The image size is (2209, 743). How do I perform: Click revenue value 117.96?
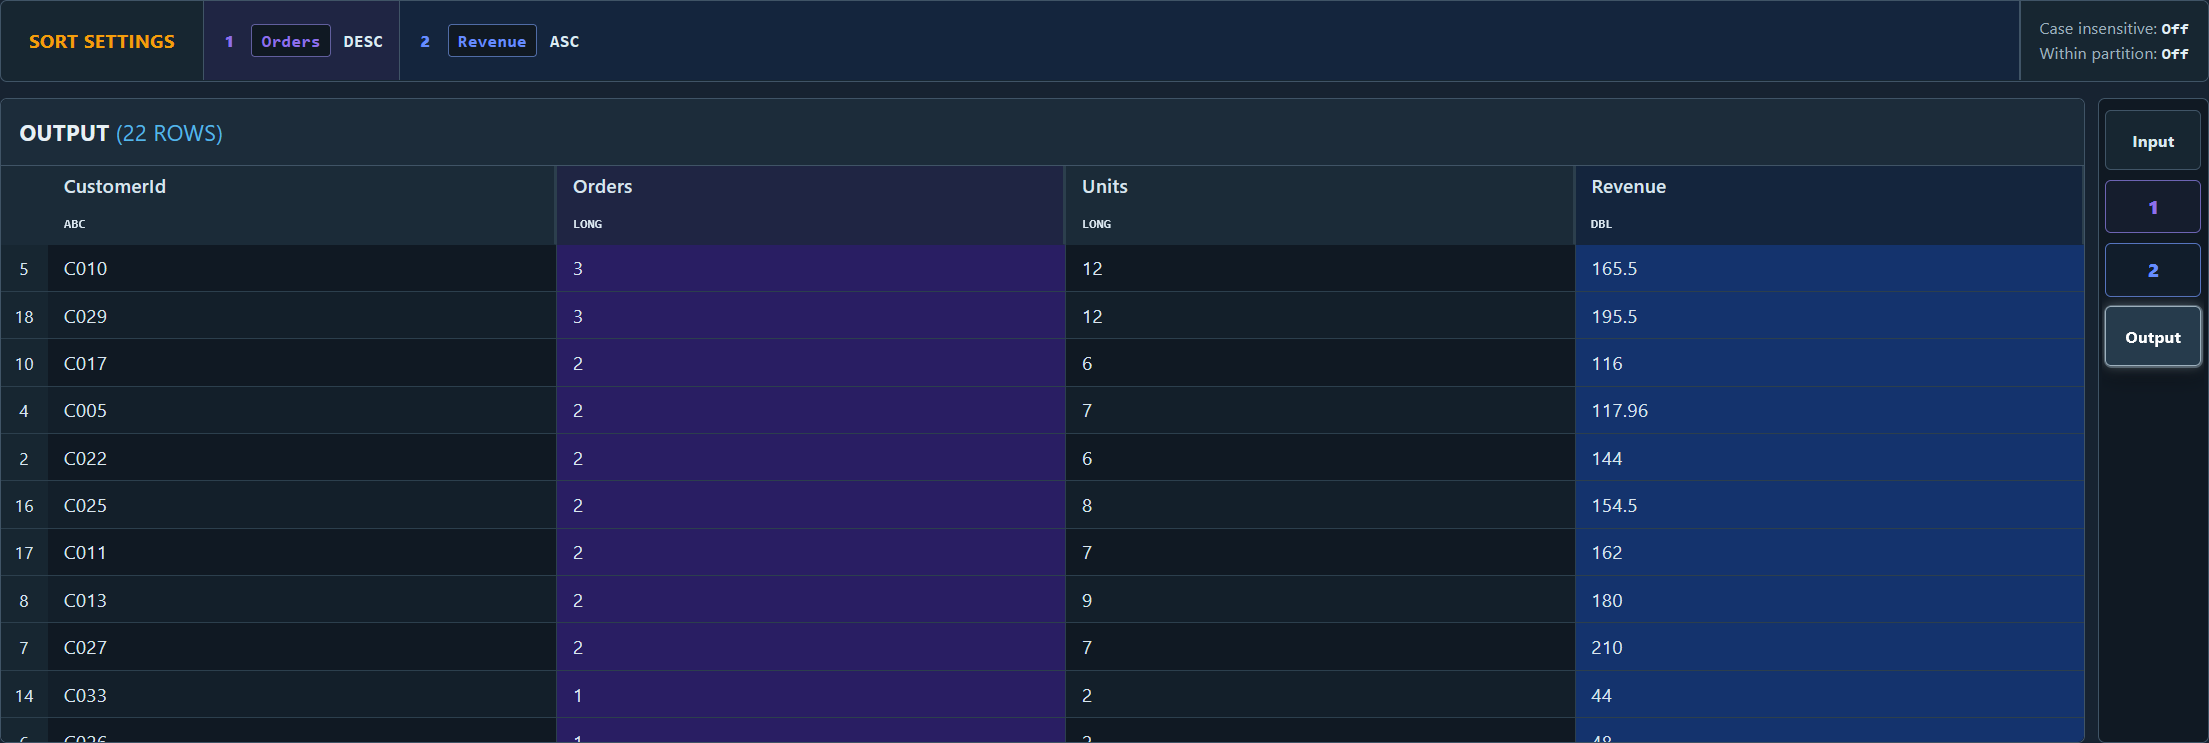coord(1829,410)
